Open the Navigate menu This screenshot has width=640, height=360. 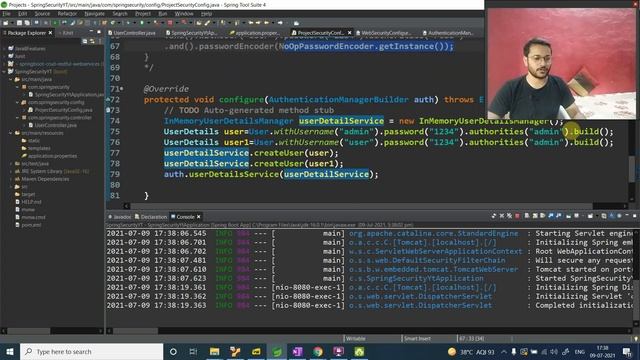(94, 13)
